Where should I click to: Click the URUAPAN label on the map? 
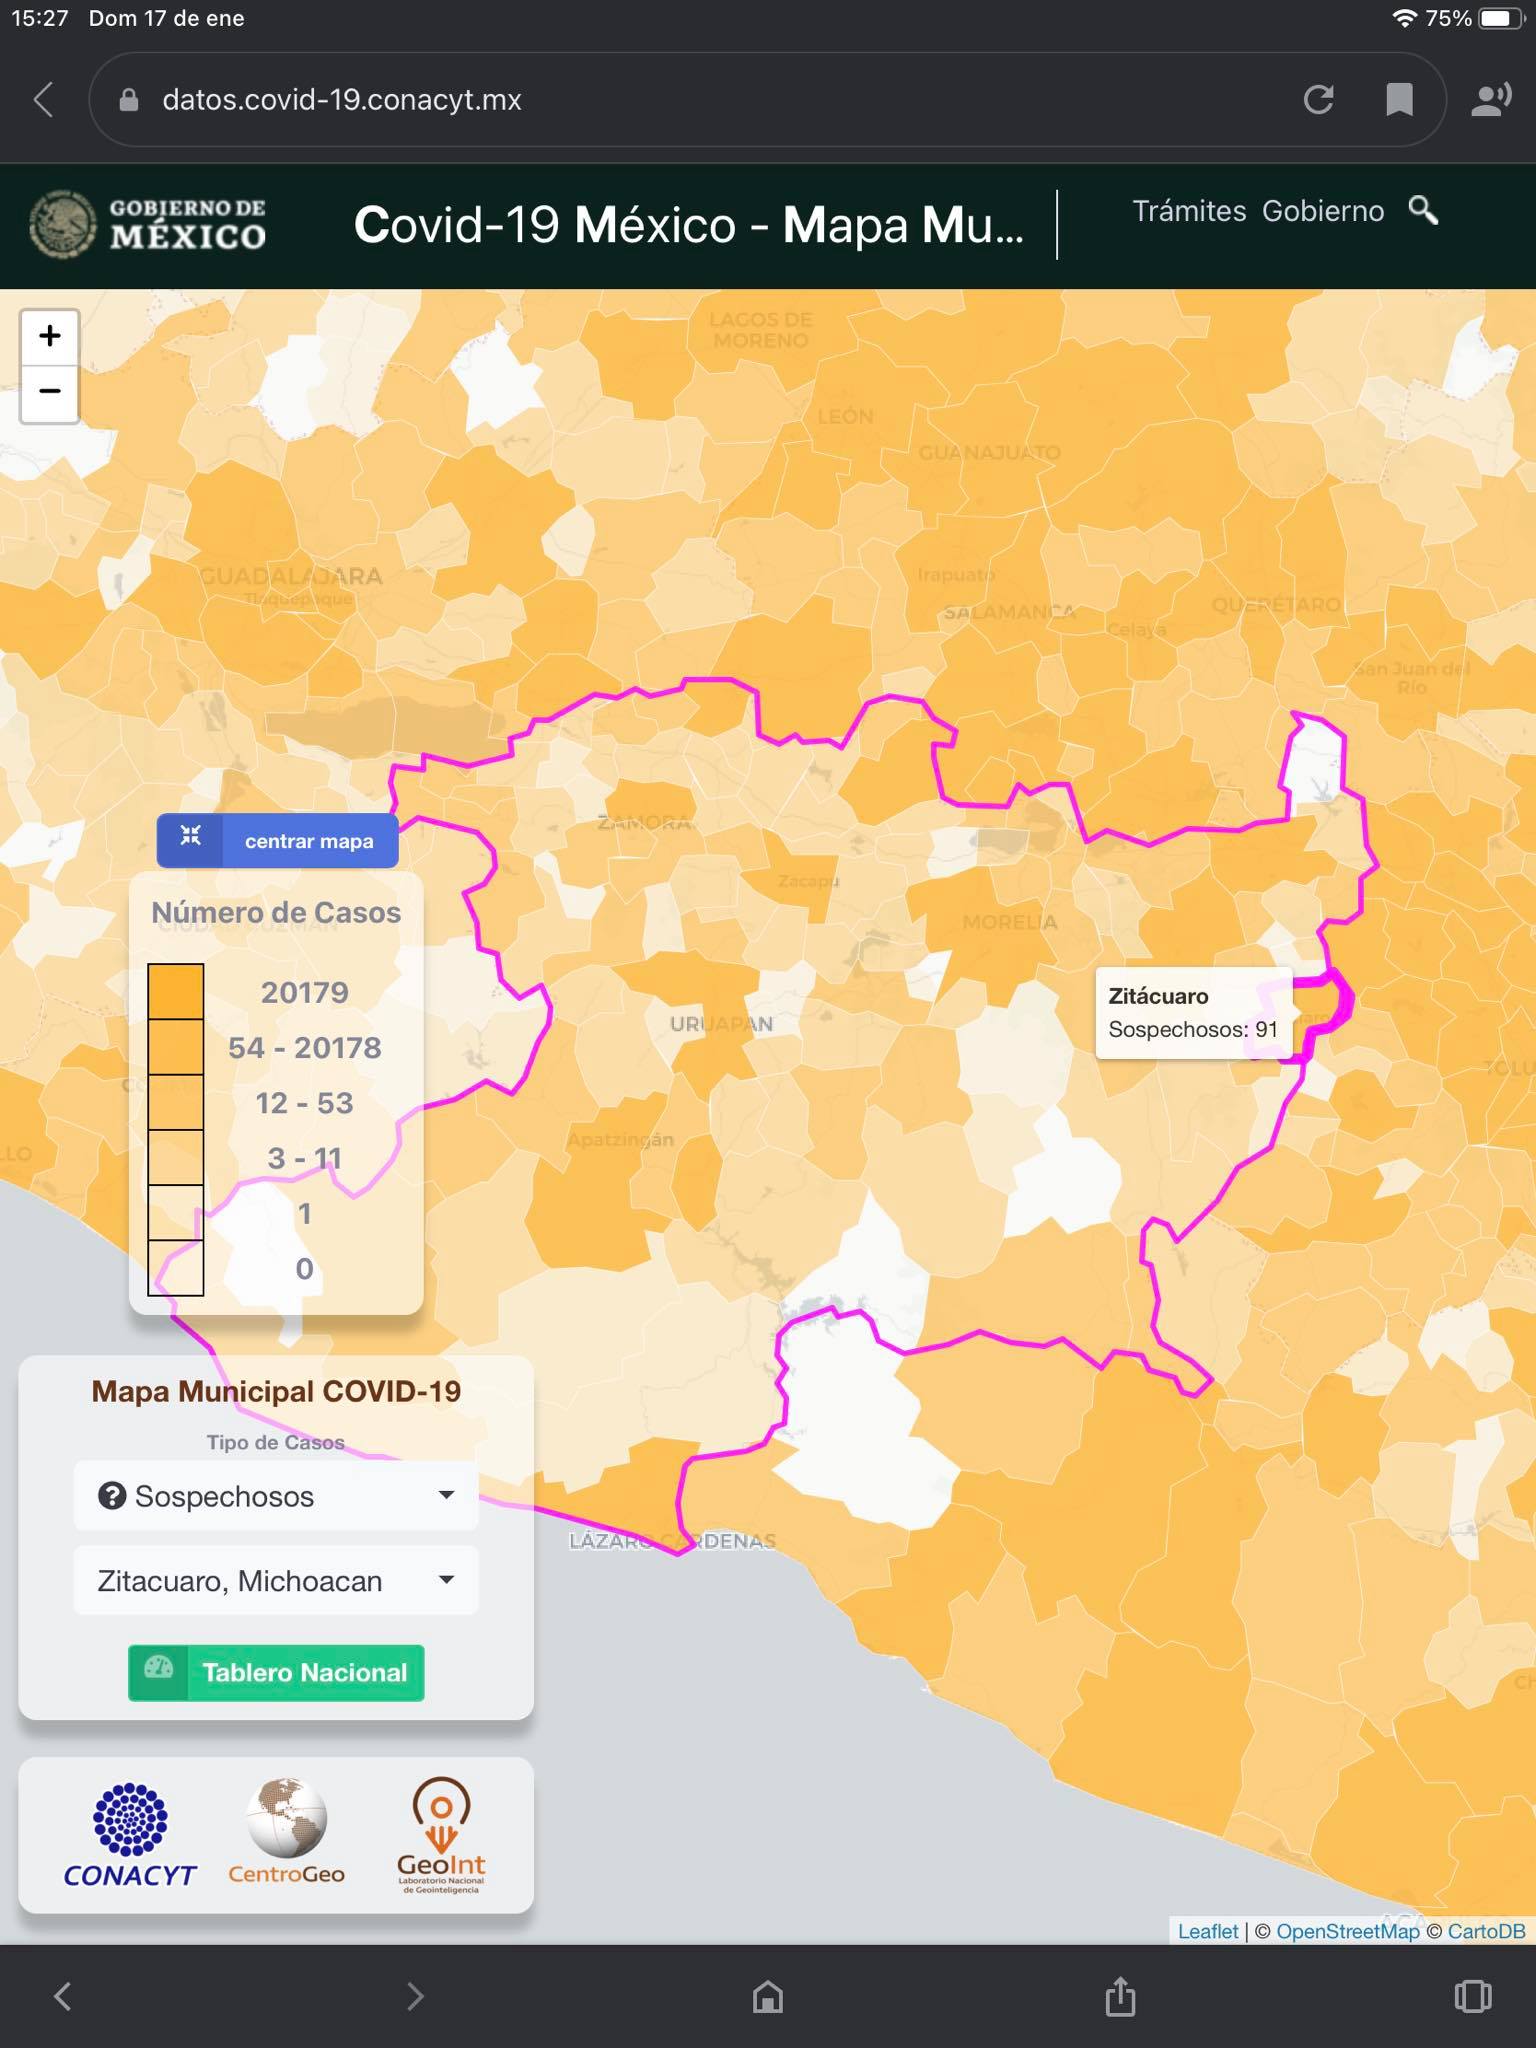coord(721,1024)
